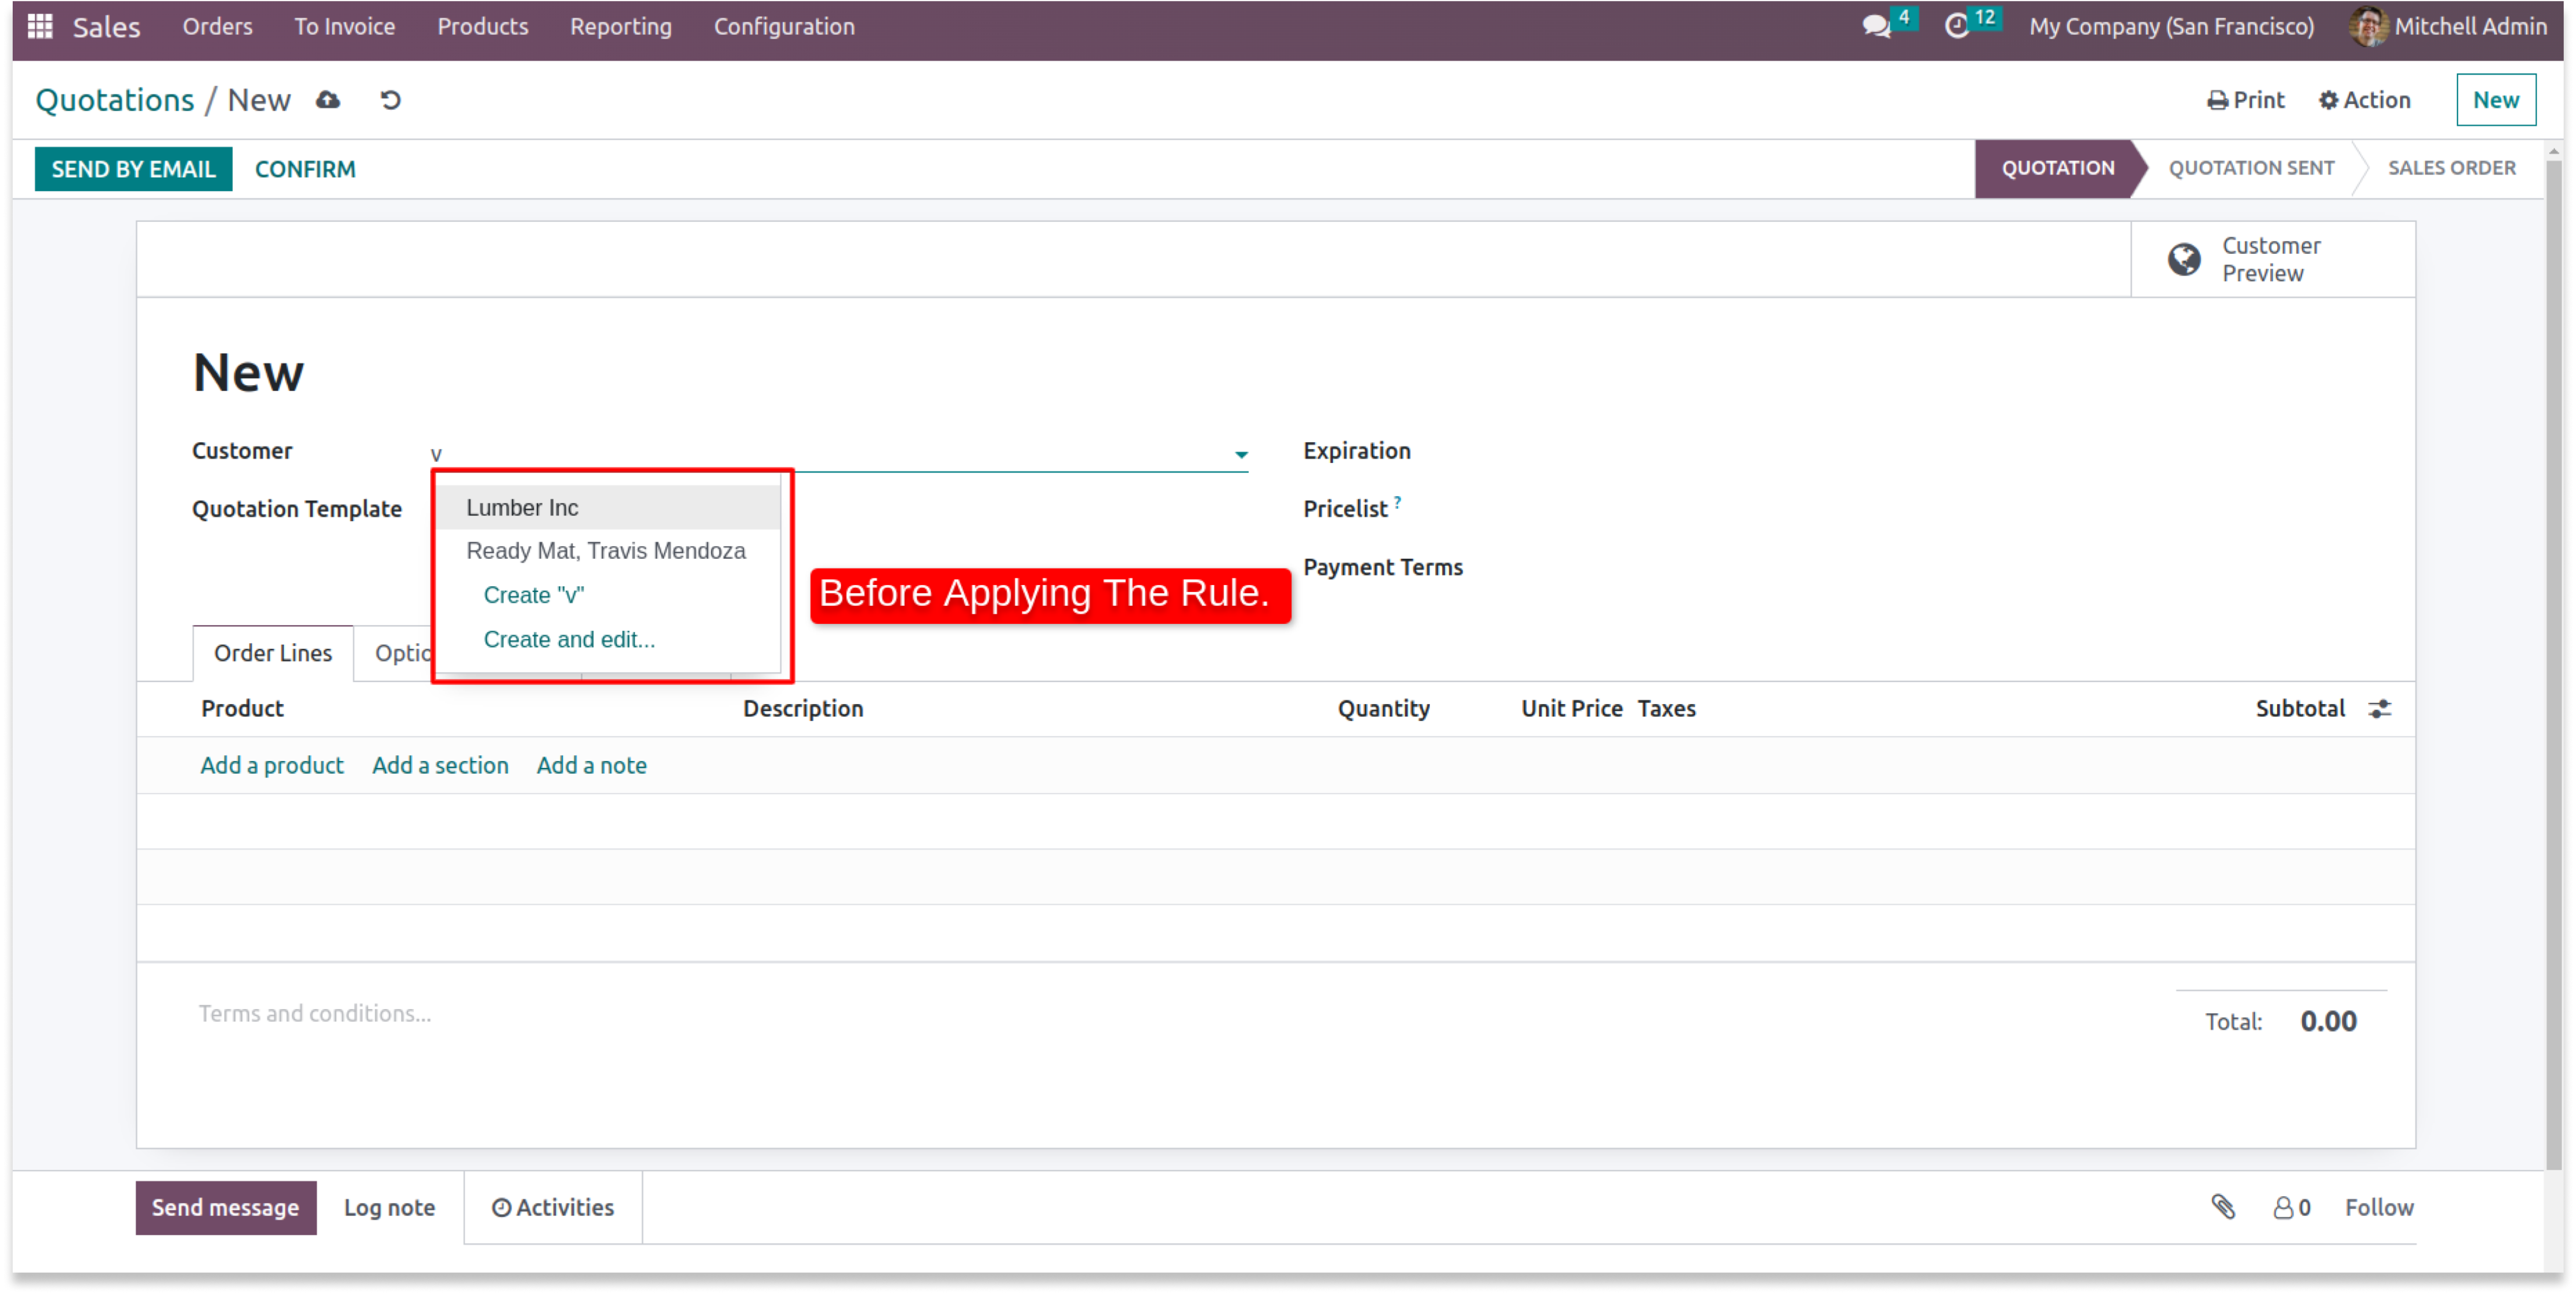Click the followers count icon
2576x1293 pixels.
point(2292,1208)
